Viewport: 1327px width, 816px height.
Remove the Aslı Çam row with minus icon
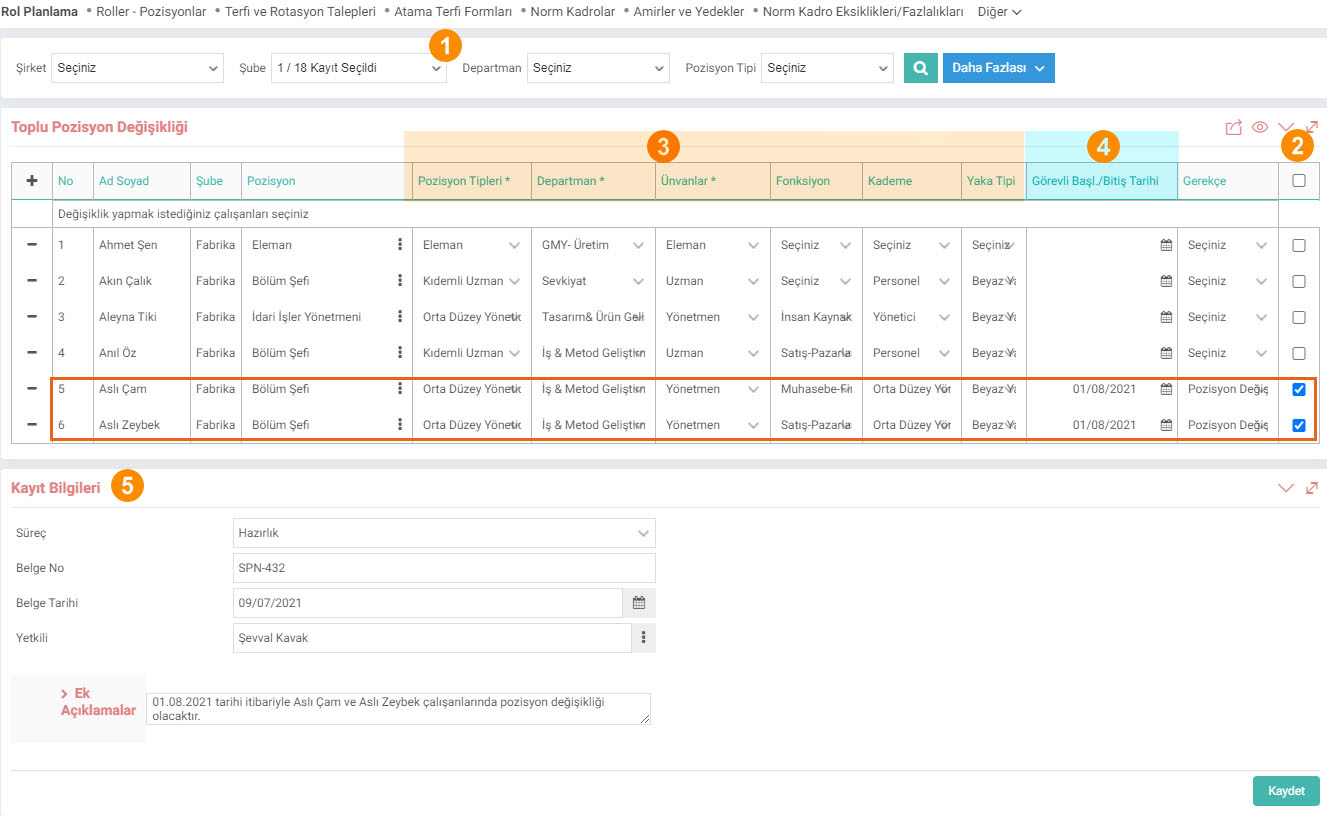click(32, 389)
